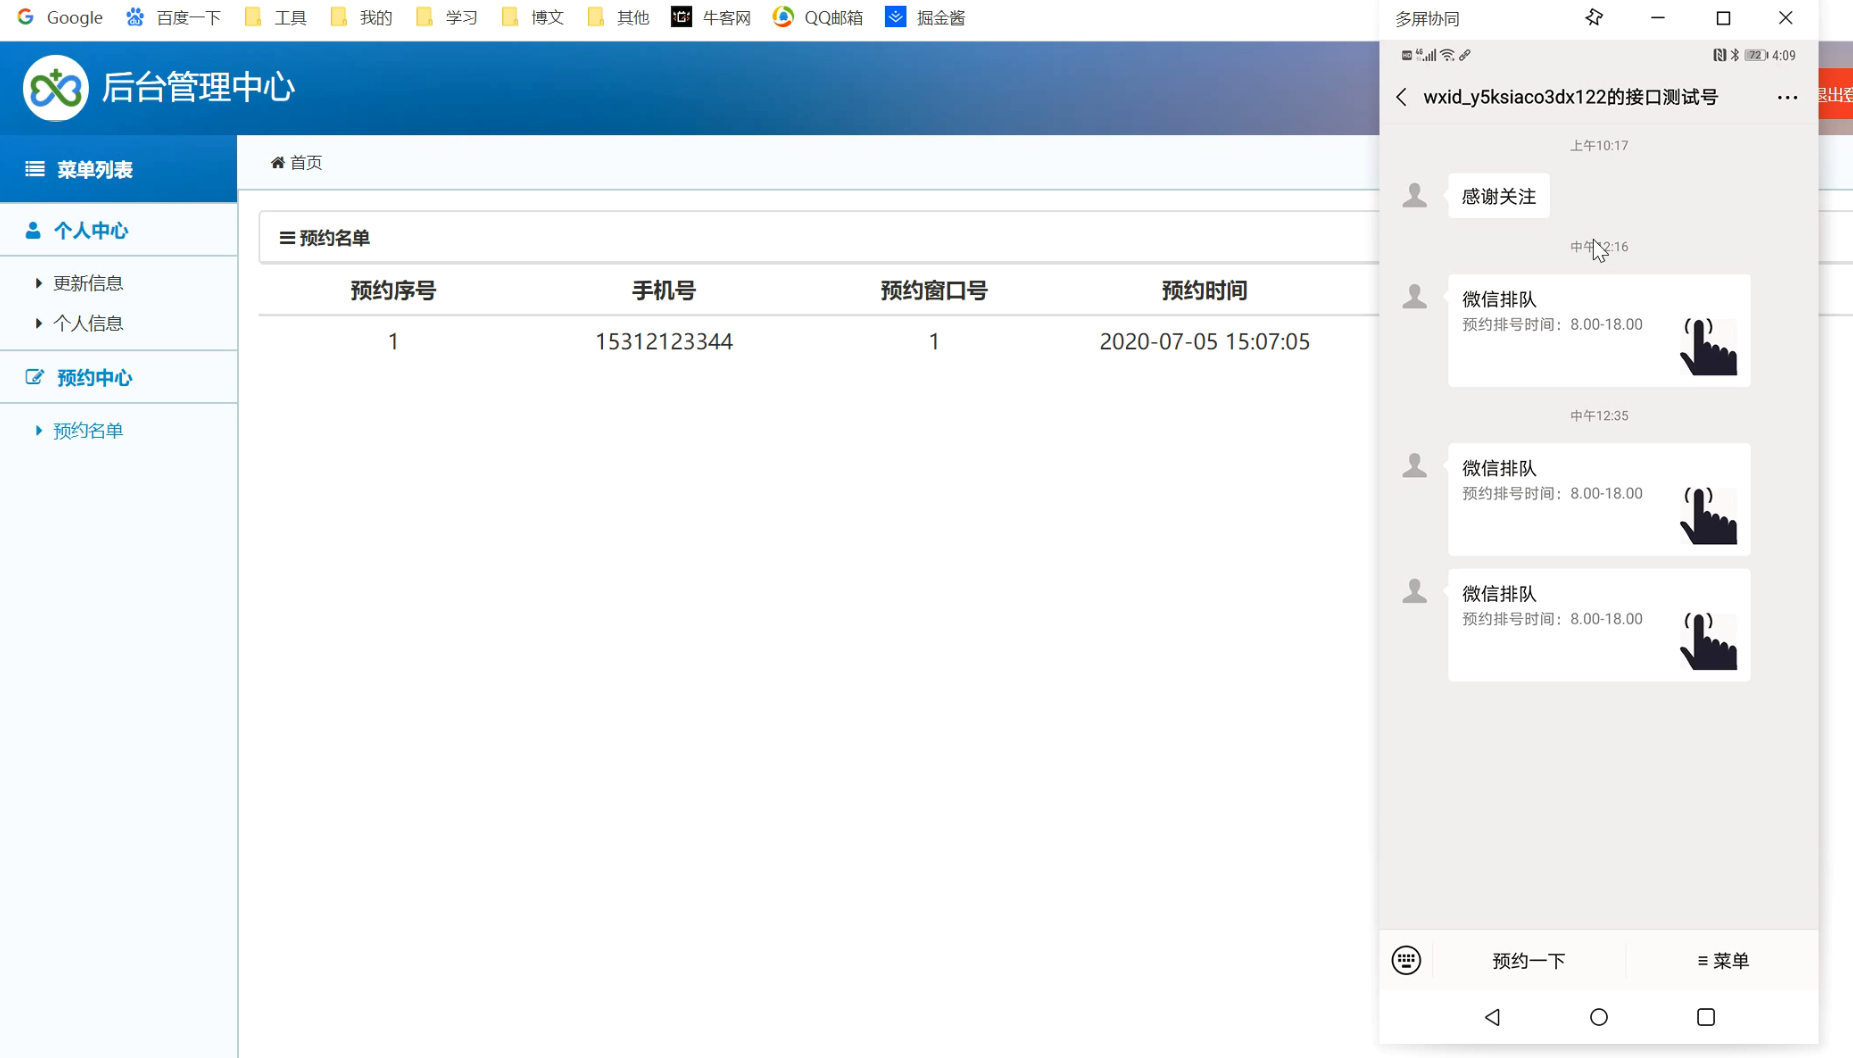
Task: Open the 个人中心 menu section
Action: click(x=118, y=230)
